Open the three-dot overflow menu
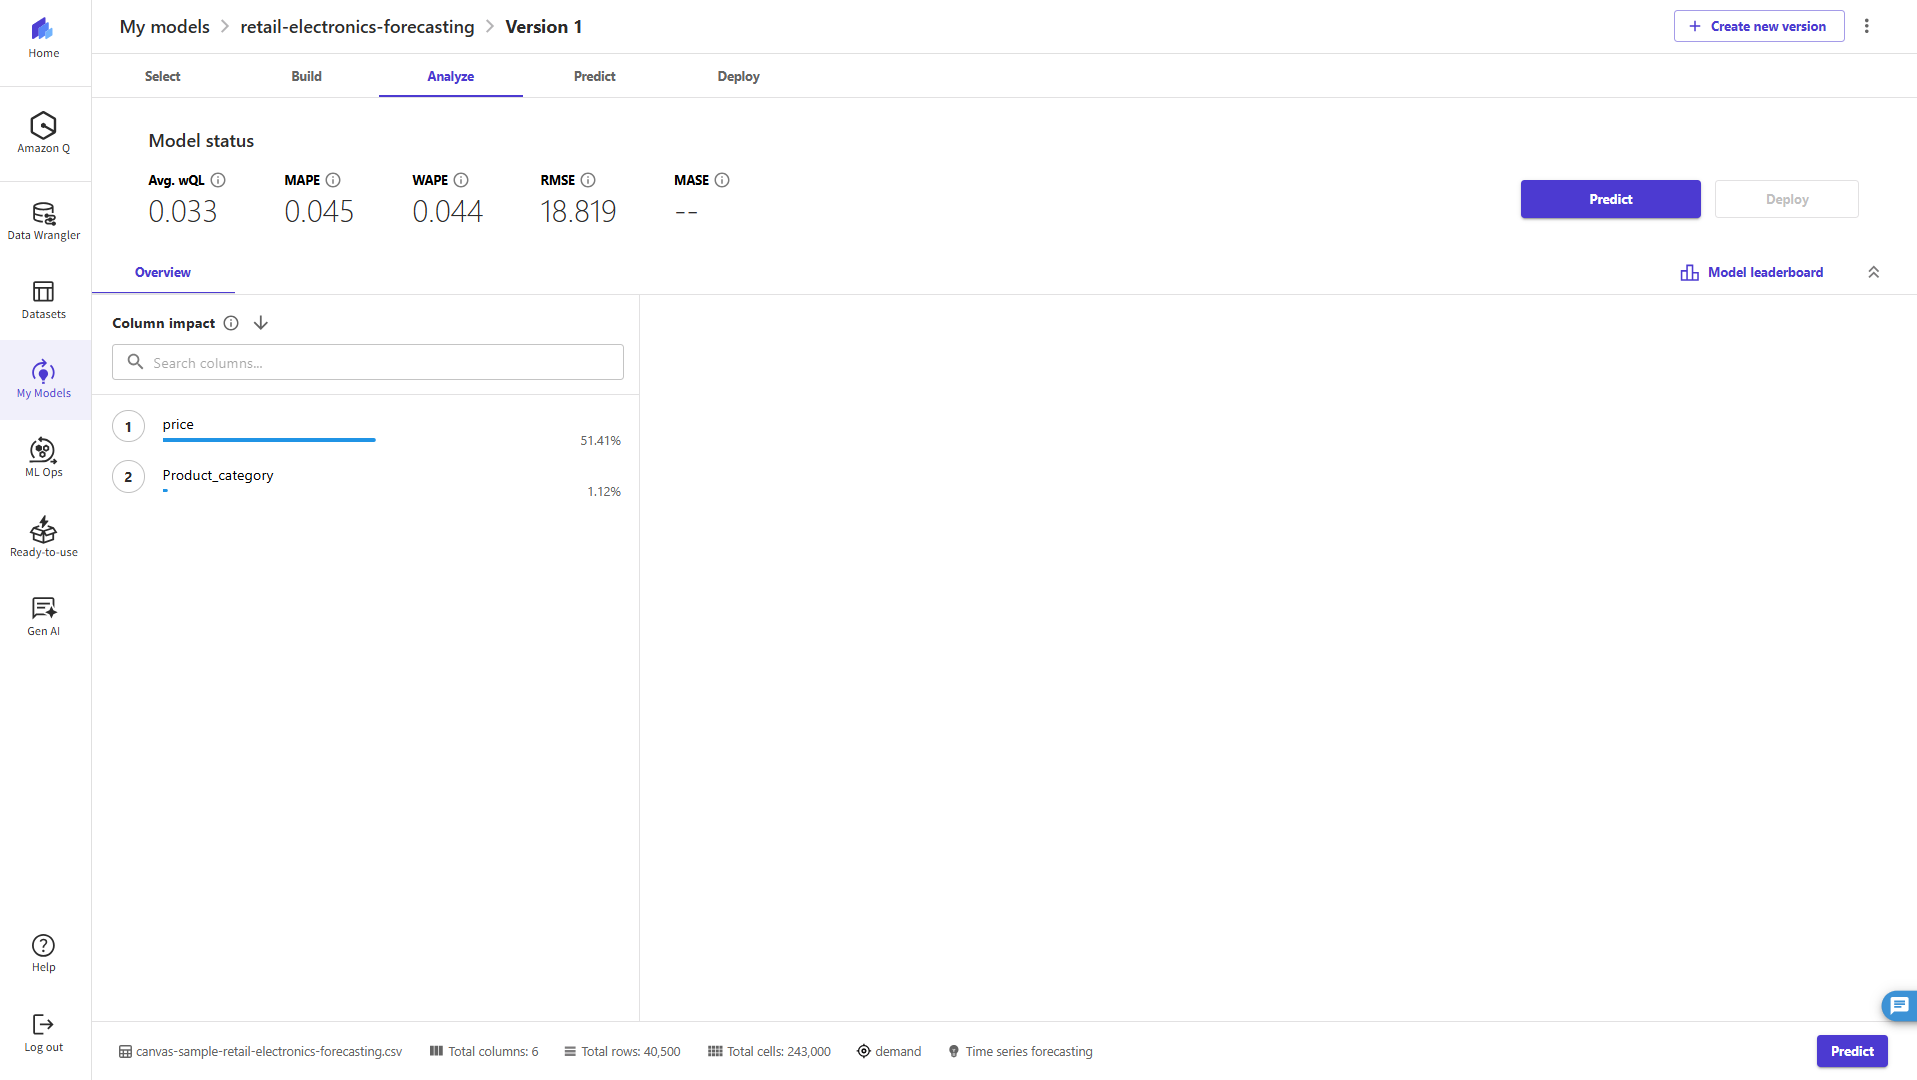 tap(1867, 26)
